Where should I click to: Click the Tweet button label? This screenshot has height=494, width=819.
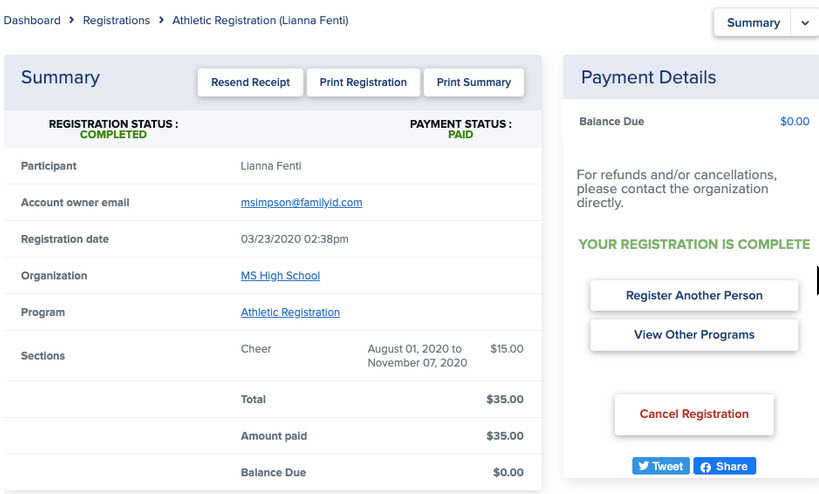(667, 466)
